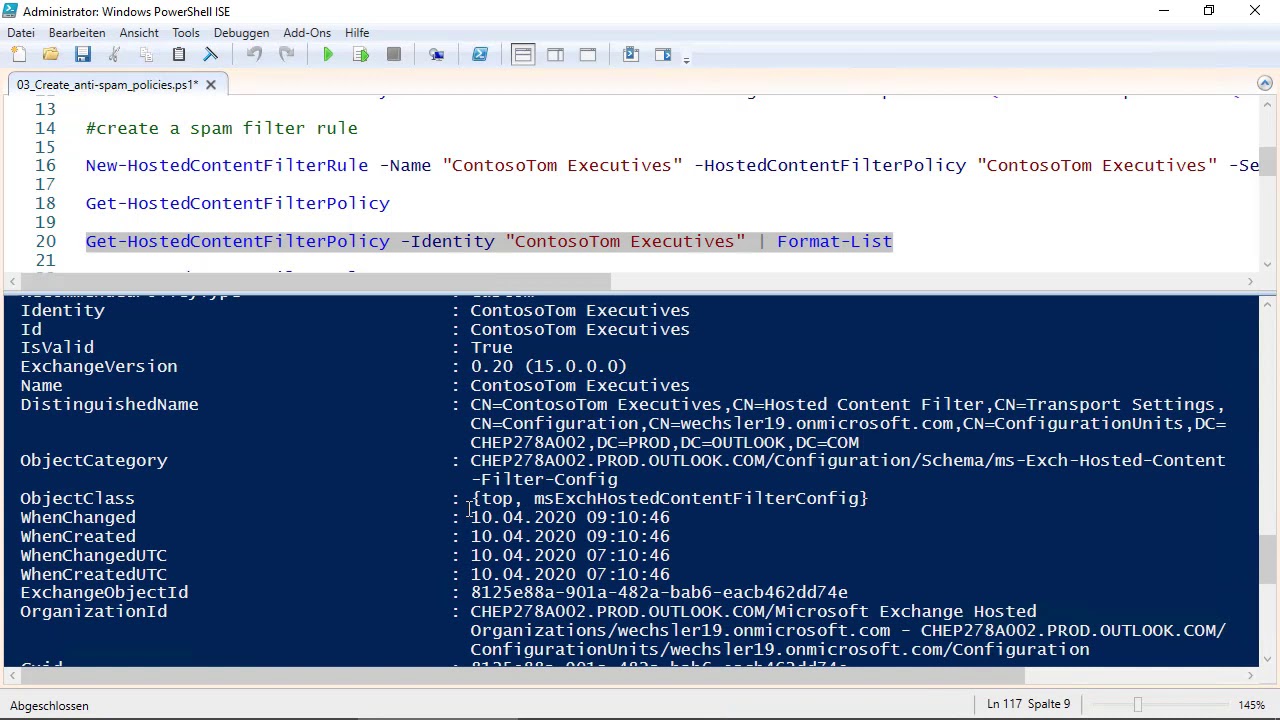1280x720 pixels.
Task: Open the Add-Ons menu
Action: [x=307, y=33]
